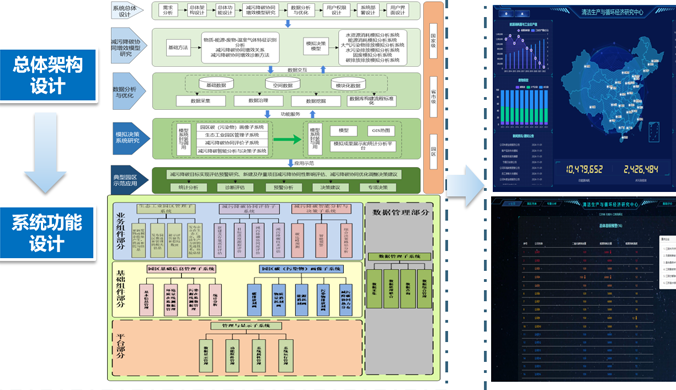This screenshot has height=390, width=676.
Task: Click the 业务组件部分 section label
Action: coord(121,231)
